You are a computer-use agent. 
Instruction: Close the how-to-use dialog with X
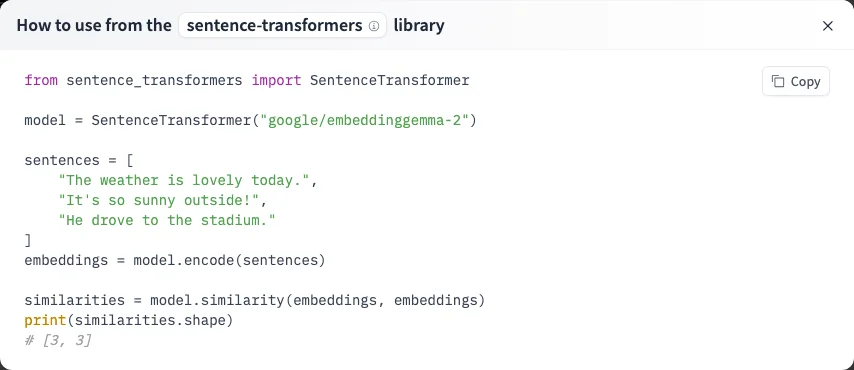tap(827, 26)
